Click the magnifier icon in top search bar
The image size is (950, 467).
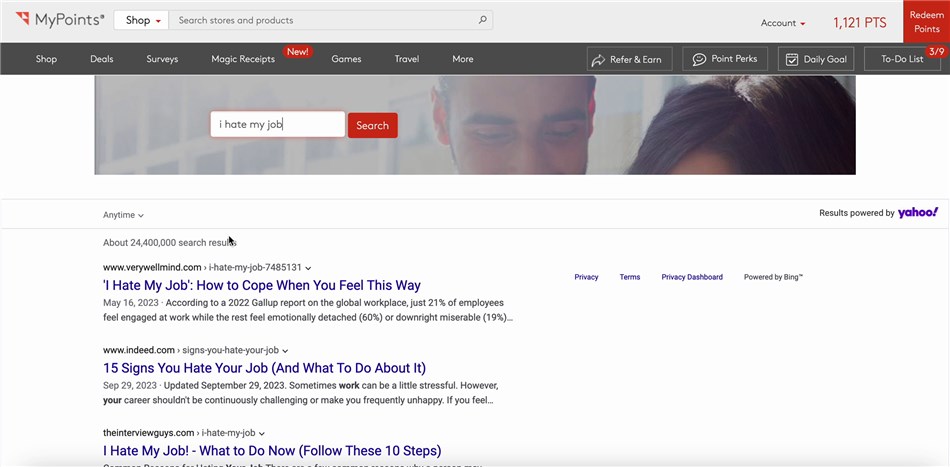pyautogui.click(x=482, y=20)
